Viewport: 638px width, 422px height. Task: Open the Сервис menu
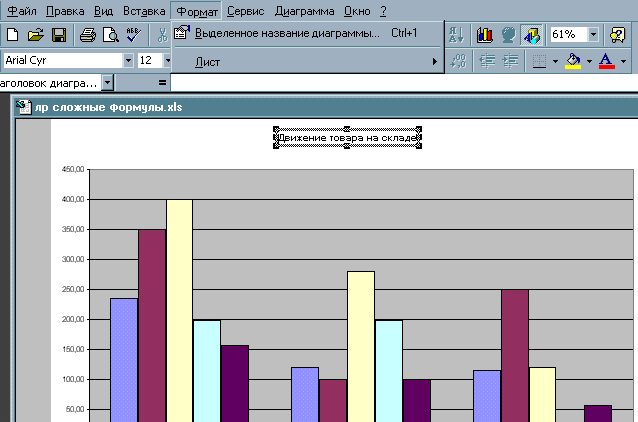pyautogui.click(x=245, y=11)
